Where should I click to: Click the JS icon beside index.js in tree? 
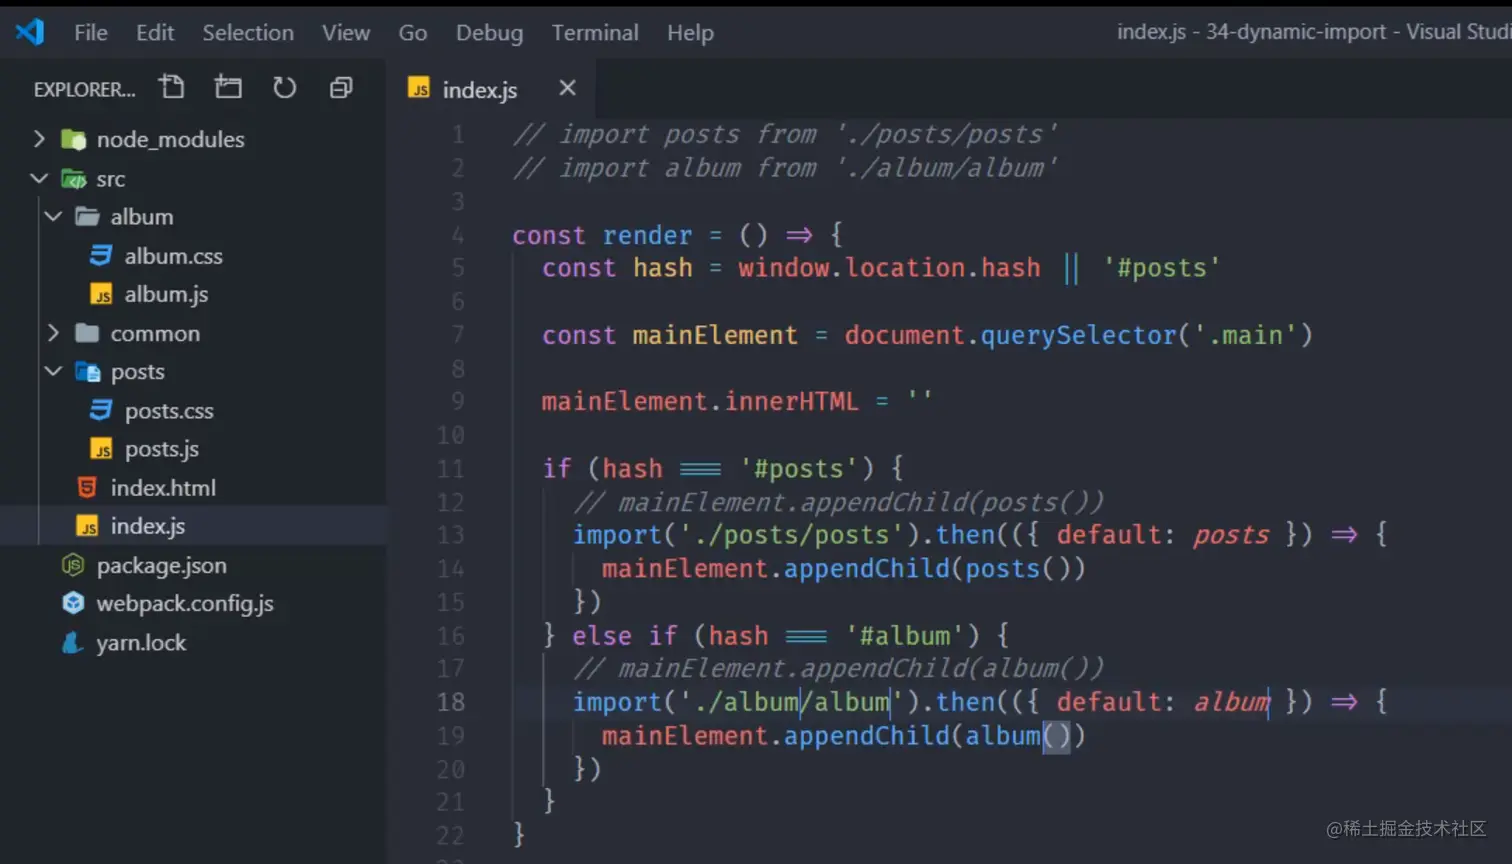[x=87, y=526]
